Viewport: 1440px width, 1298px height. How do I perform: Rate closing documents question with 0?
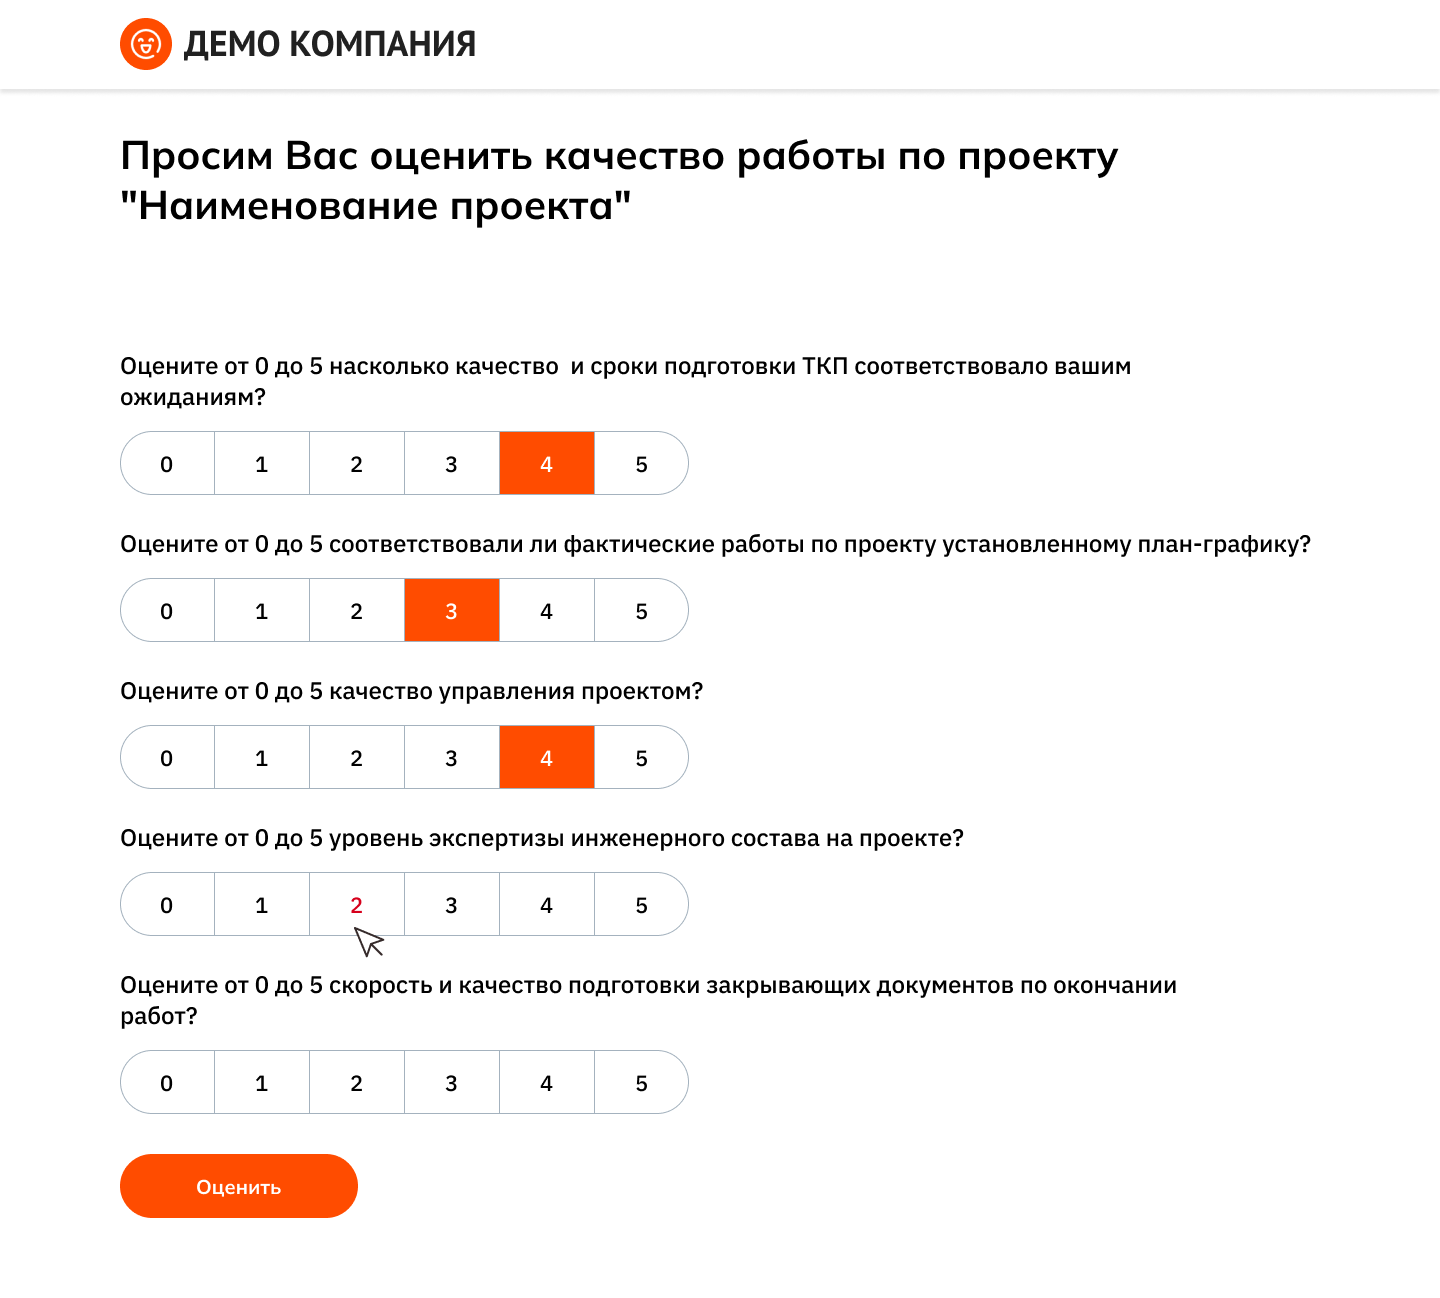pos(166,1082)
